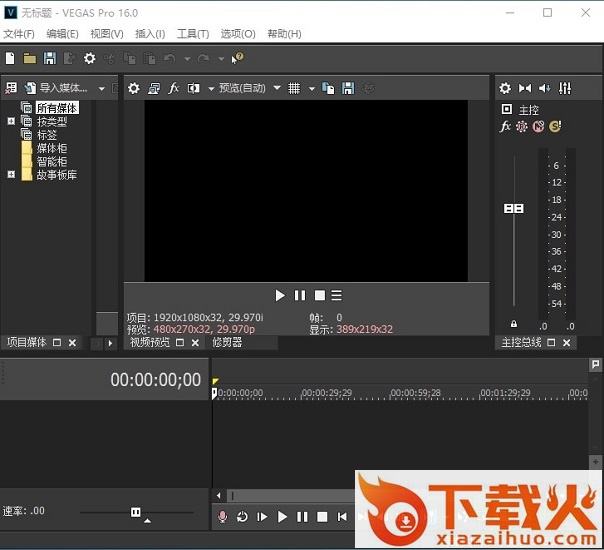Screen dimensions: 604x550
Task: Open the 预览(自动) quality dropdown
Action: [x=250, y=88]
